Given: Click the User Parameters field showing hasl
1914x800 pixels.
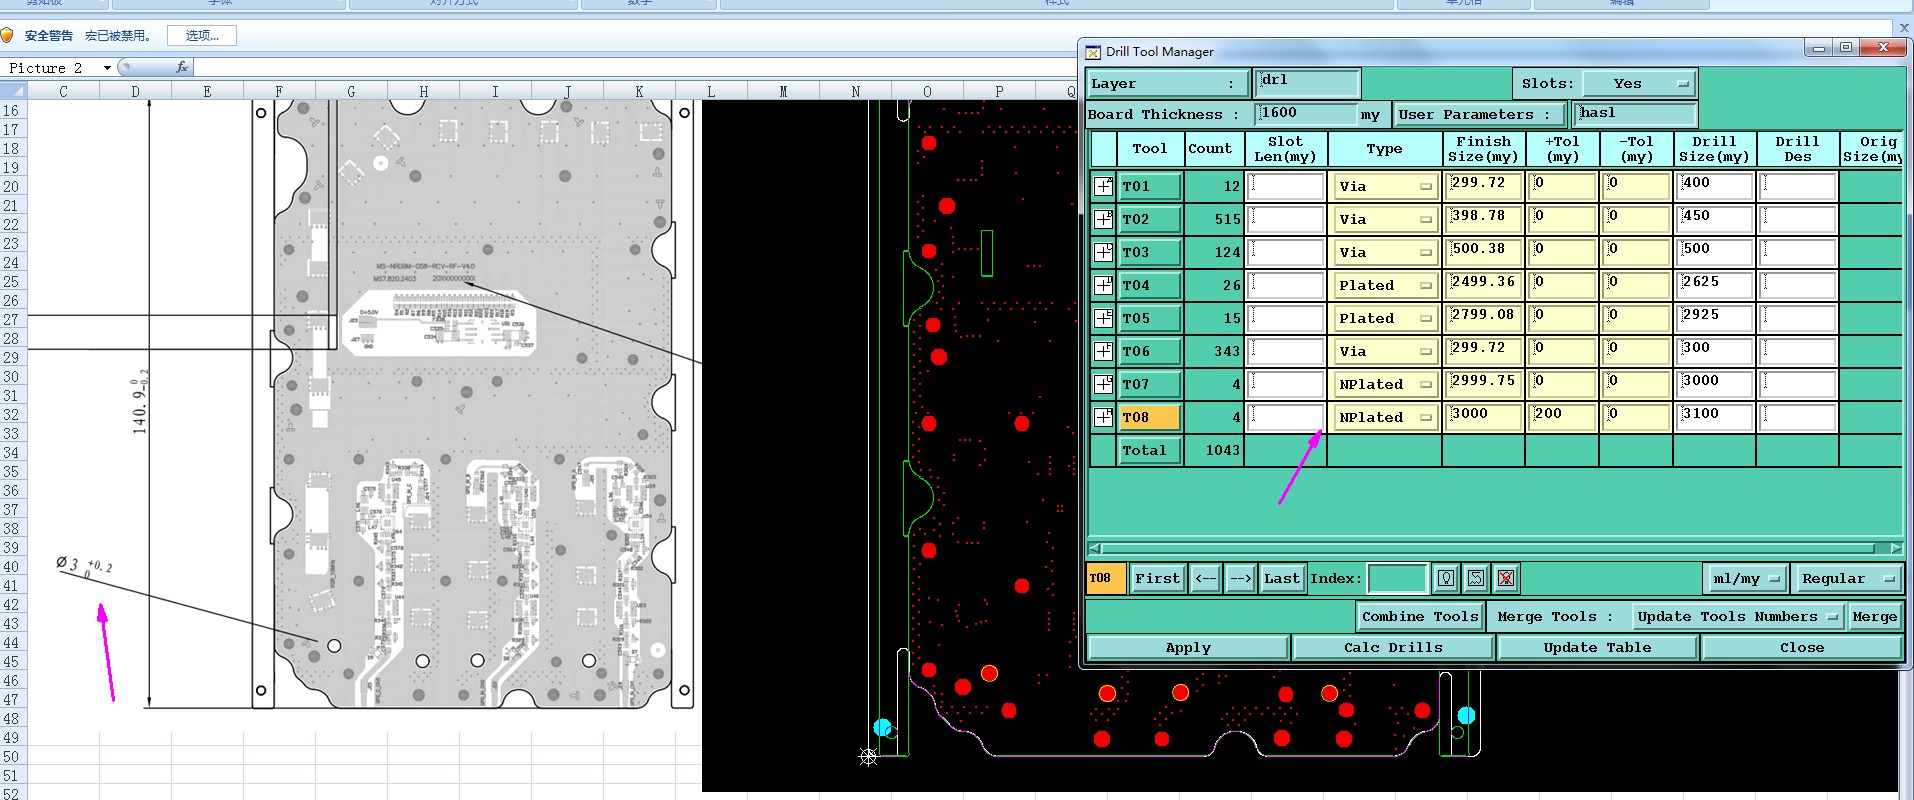Looking at the screenshot, I should coord(1635,114).
